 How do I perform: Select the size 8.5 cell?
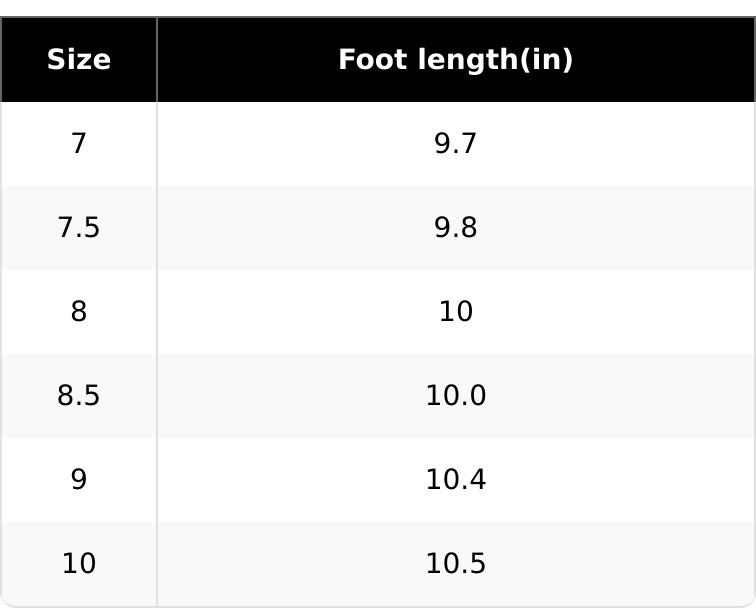79,396
